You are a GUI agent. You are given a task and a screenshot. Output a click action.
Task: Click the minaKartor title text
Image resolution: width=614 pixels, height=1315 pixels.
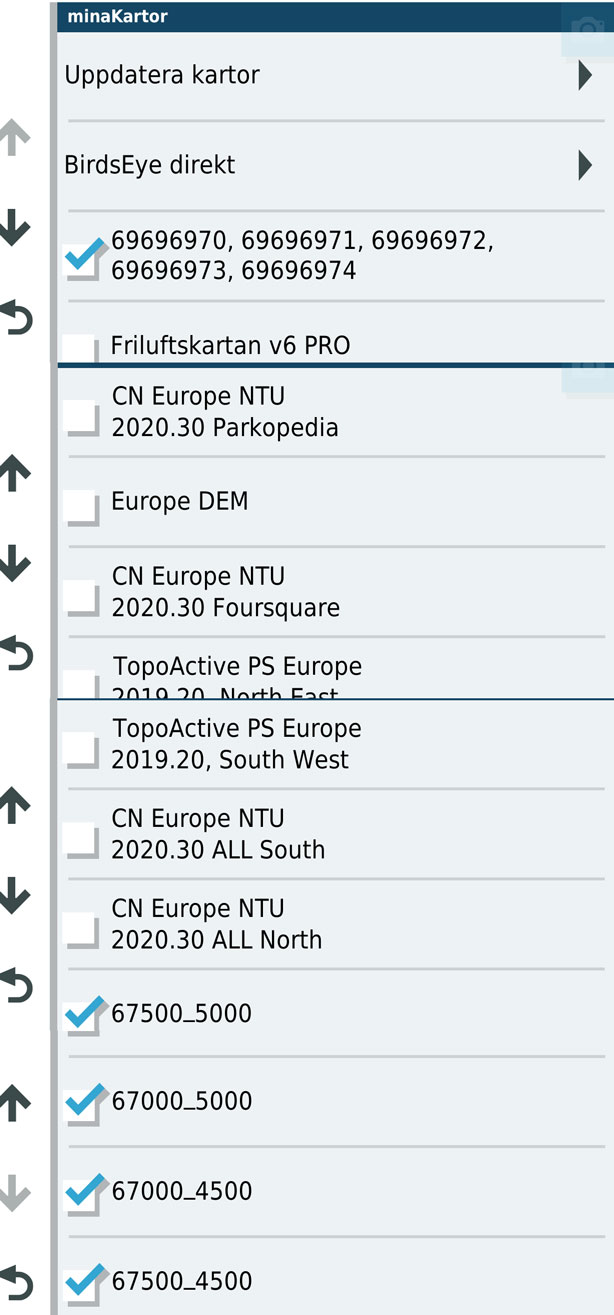point(117,16)
